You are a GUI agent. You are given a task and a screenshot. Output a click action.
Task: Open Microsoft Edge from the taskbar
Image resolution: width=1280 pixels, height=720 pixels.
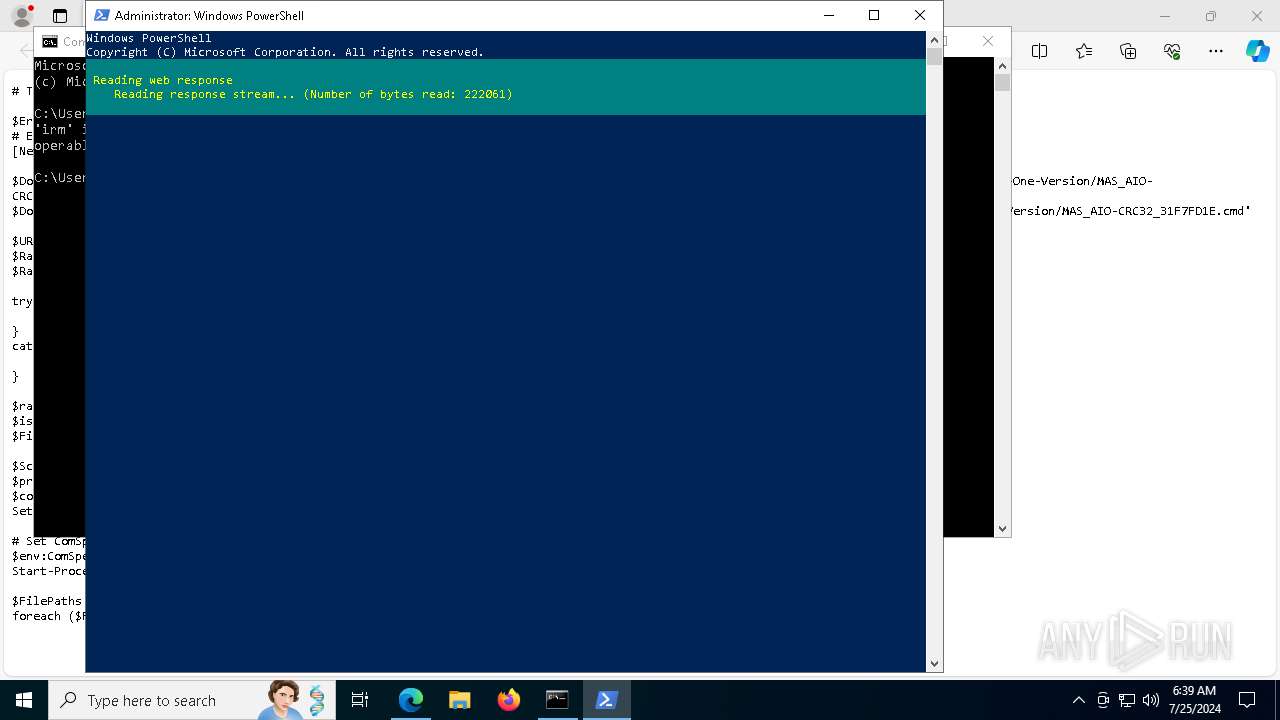point(411,700)
